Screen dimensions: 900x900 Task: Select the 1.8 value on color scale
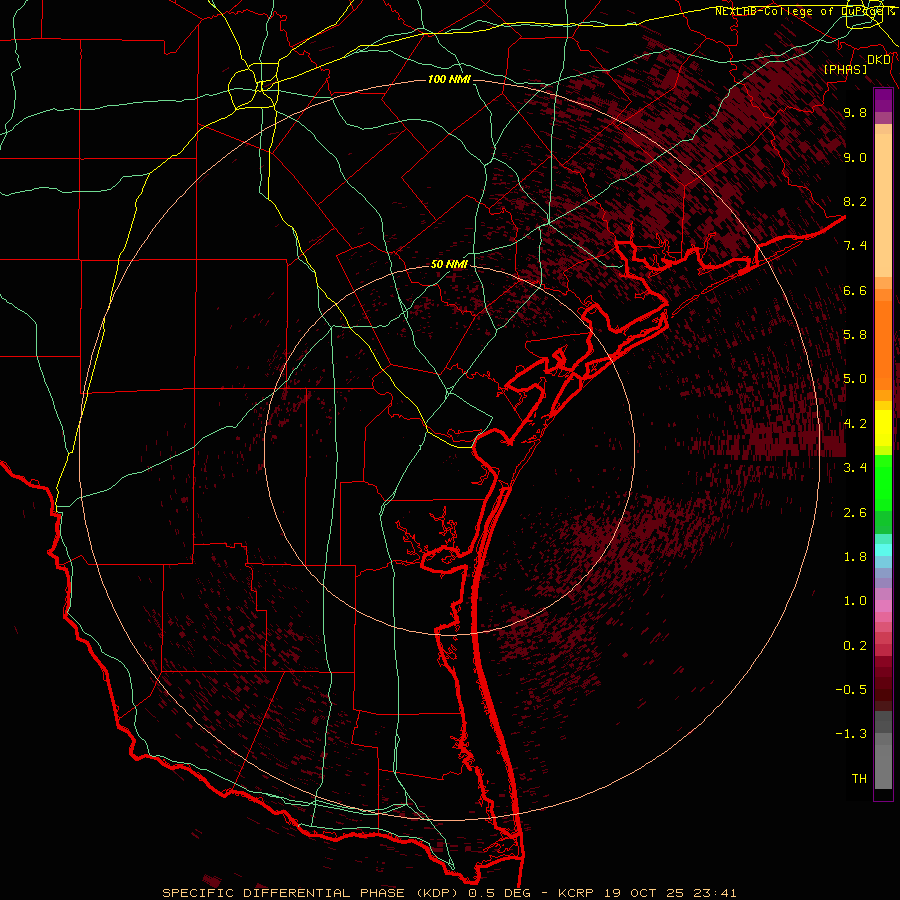click(855, 557)
